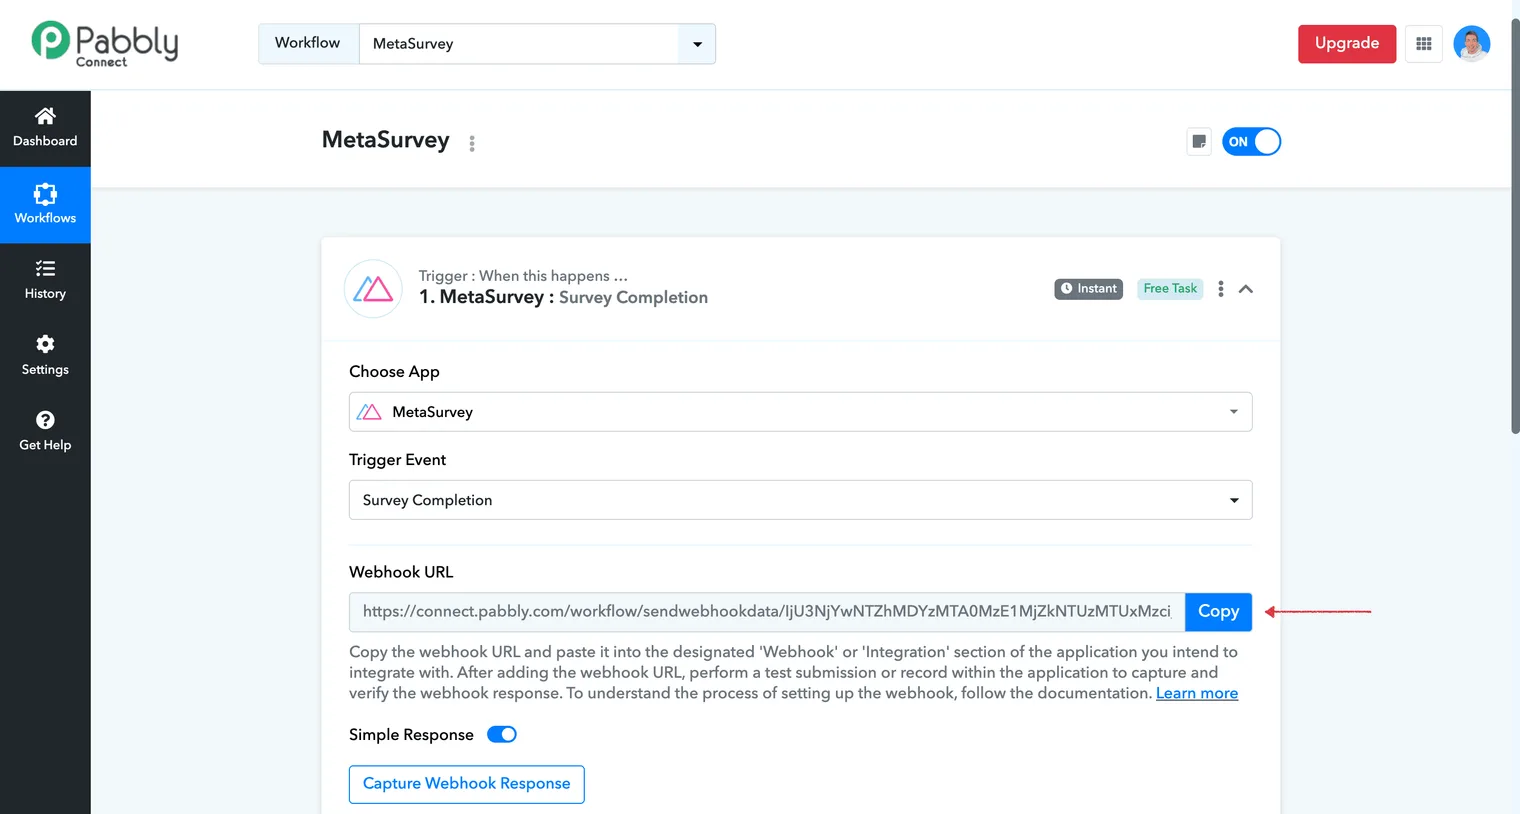This screenshot has height=814, width=1520.
Task: Click the Webhook URL text field
Action: coord(767,612)
